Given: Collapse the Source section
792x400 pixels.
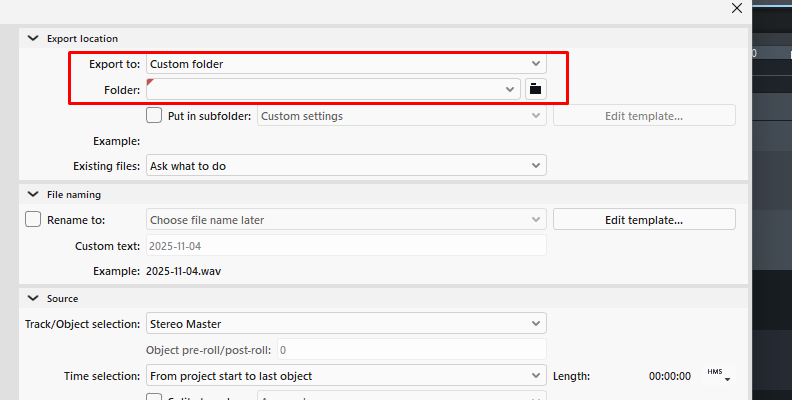Looking at the screenshot, I should pos(33,298).
